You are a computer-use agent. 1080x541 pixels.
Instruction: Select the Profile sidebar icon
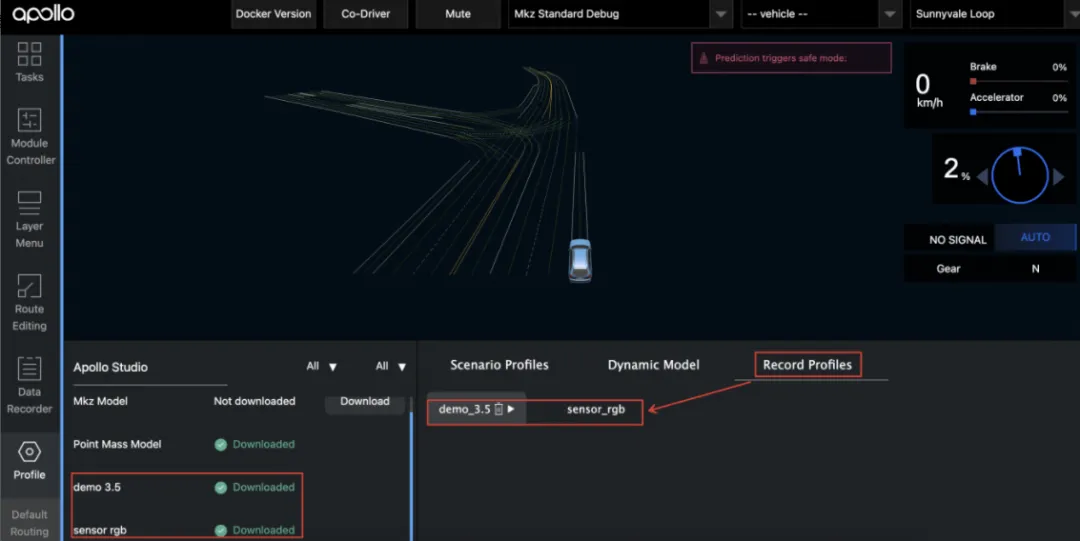(x=30, y=461)
